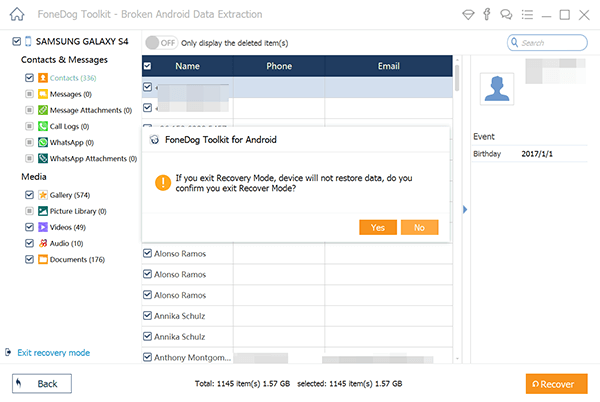
Task: Select the Documents folder icon
Action: click(x=43, y=259)
